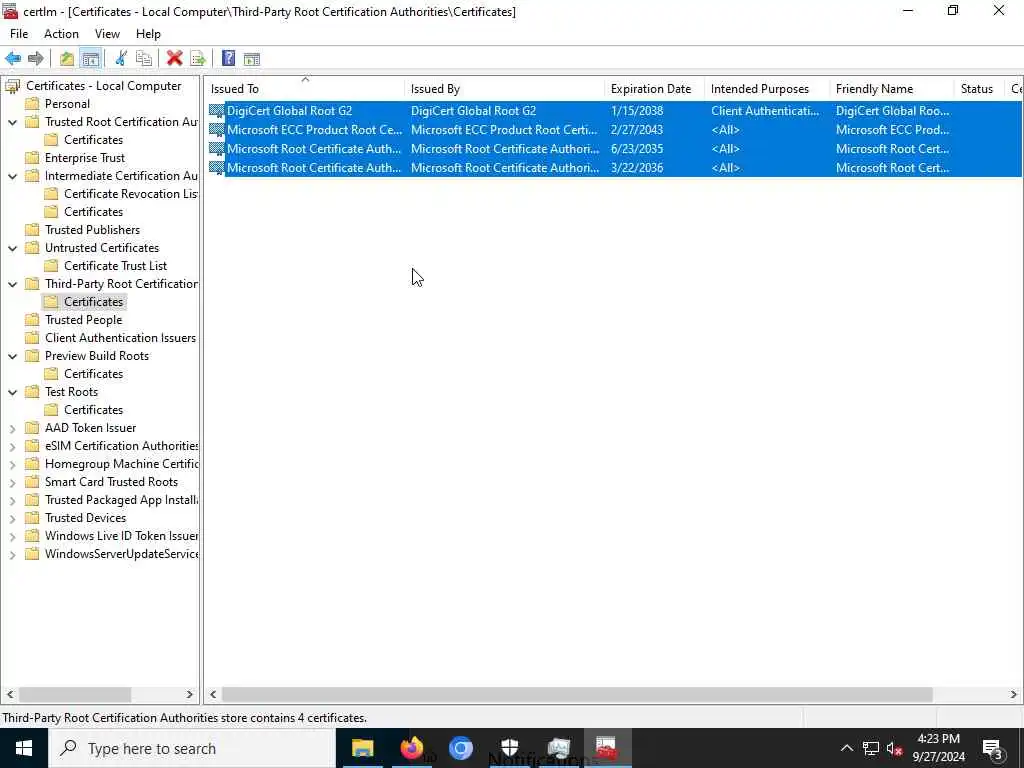Select the Certificate Trust List folder

(x=116, y=266)
